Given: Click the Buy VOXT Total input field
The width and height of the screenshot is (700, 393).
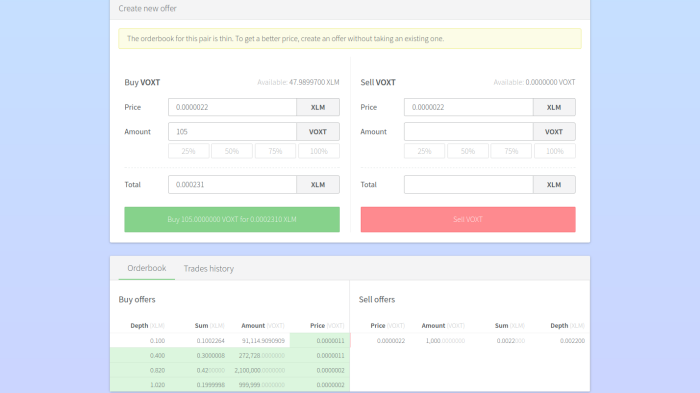Looking at the screenshot, I should click(x=232, y=184).
